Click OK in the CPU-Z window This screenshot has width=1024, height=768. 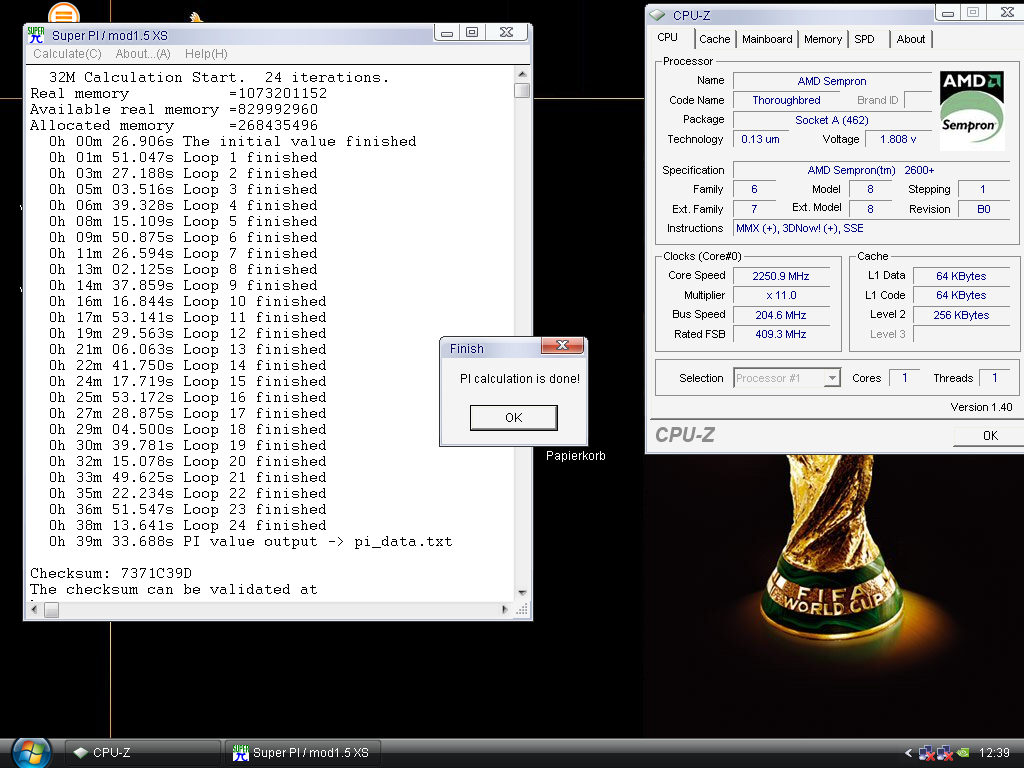990,436
